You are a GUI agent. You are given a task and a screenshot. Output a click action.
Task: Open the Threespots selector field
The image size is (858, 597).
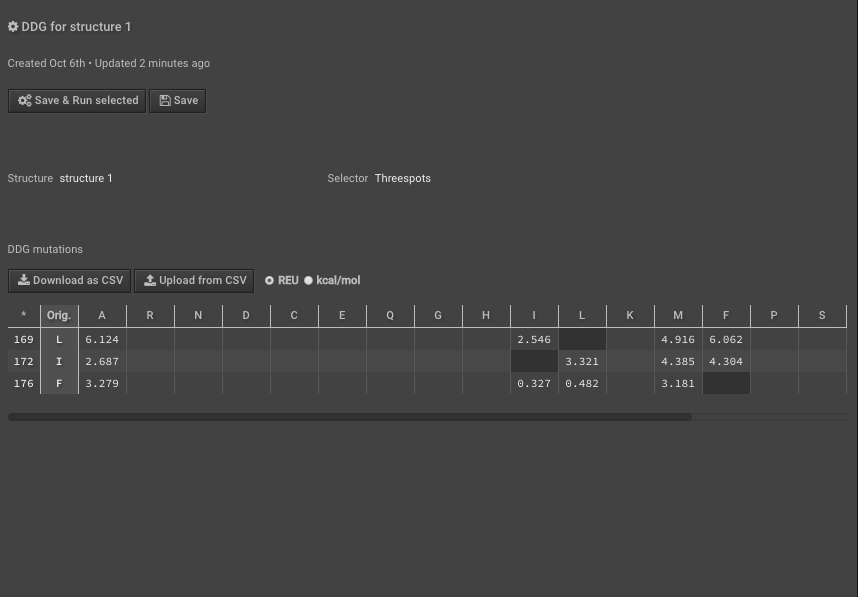coord(403,178)
